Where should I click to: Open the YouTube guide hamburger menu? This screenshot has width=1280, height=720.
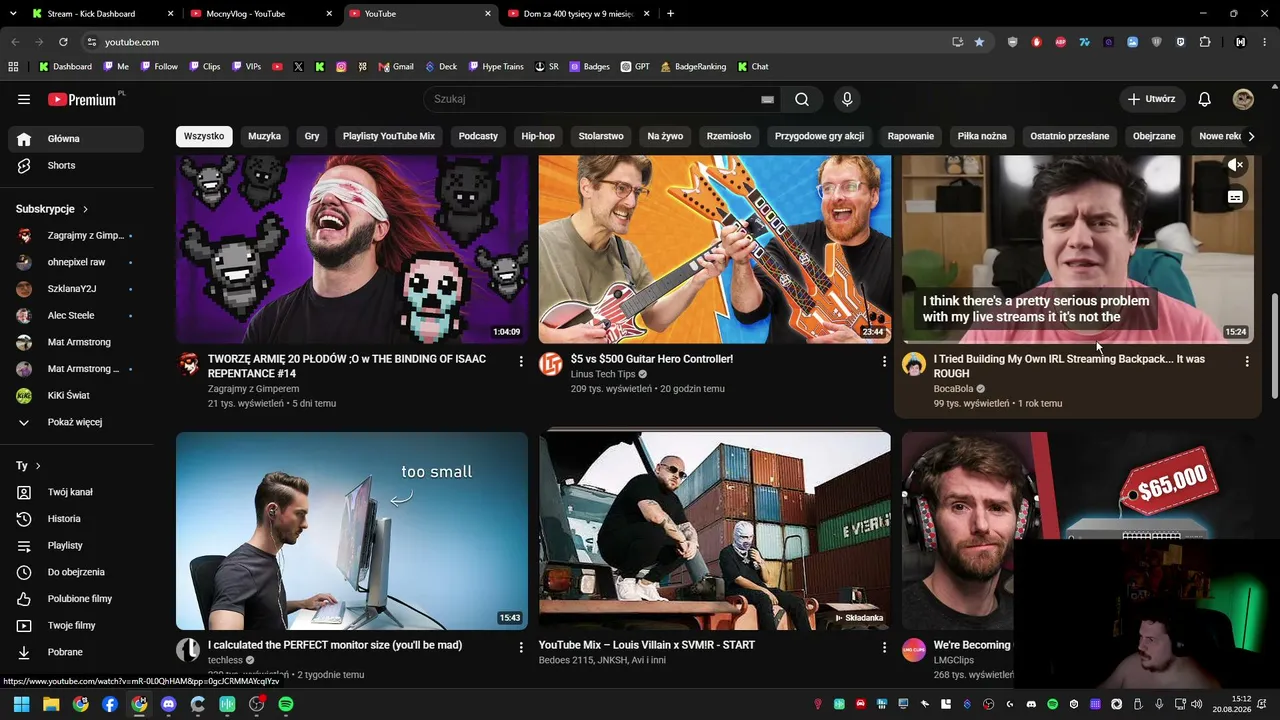(24, 99)
